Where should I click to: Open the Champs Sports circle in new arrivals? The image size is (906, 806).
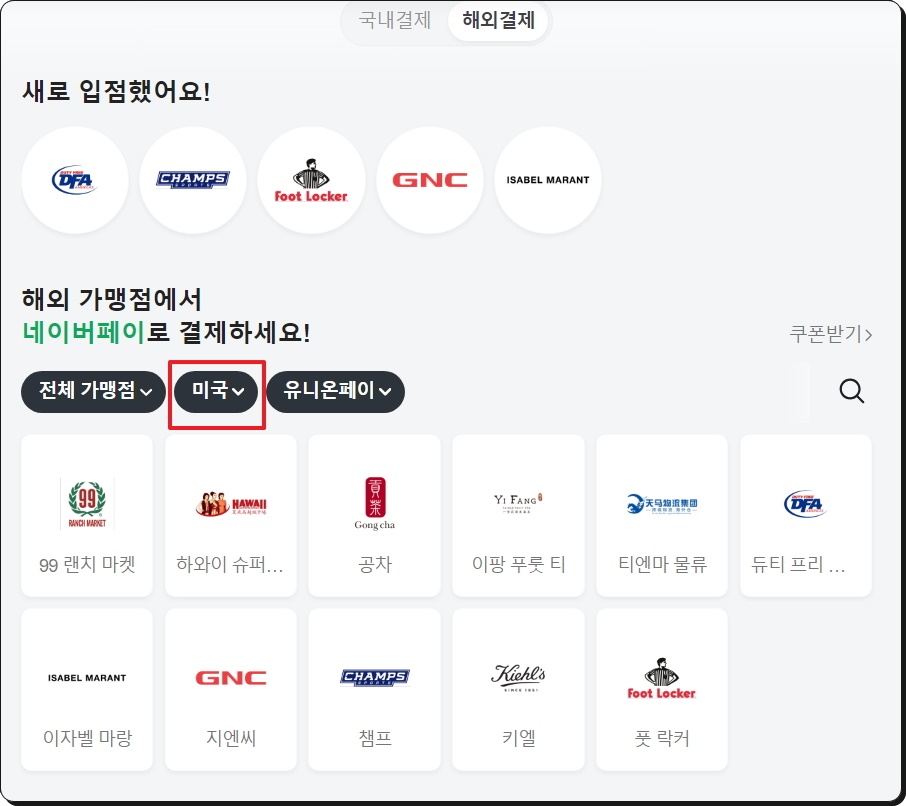[193, 180]
